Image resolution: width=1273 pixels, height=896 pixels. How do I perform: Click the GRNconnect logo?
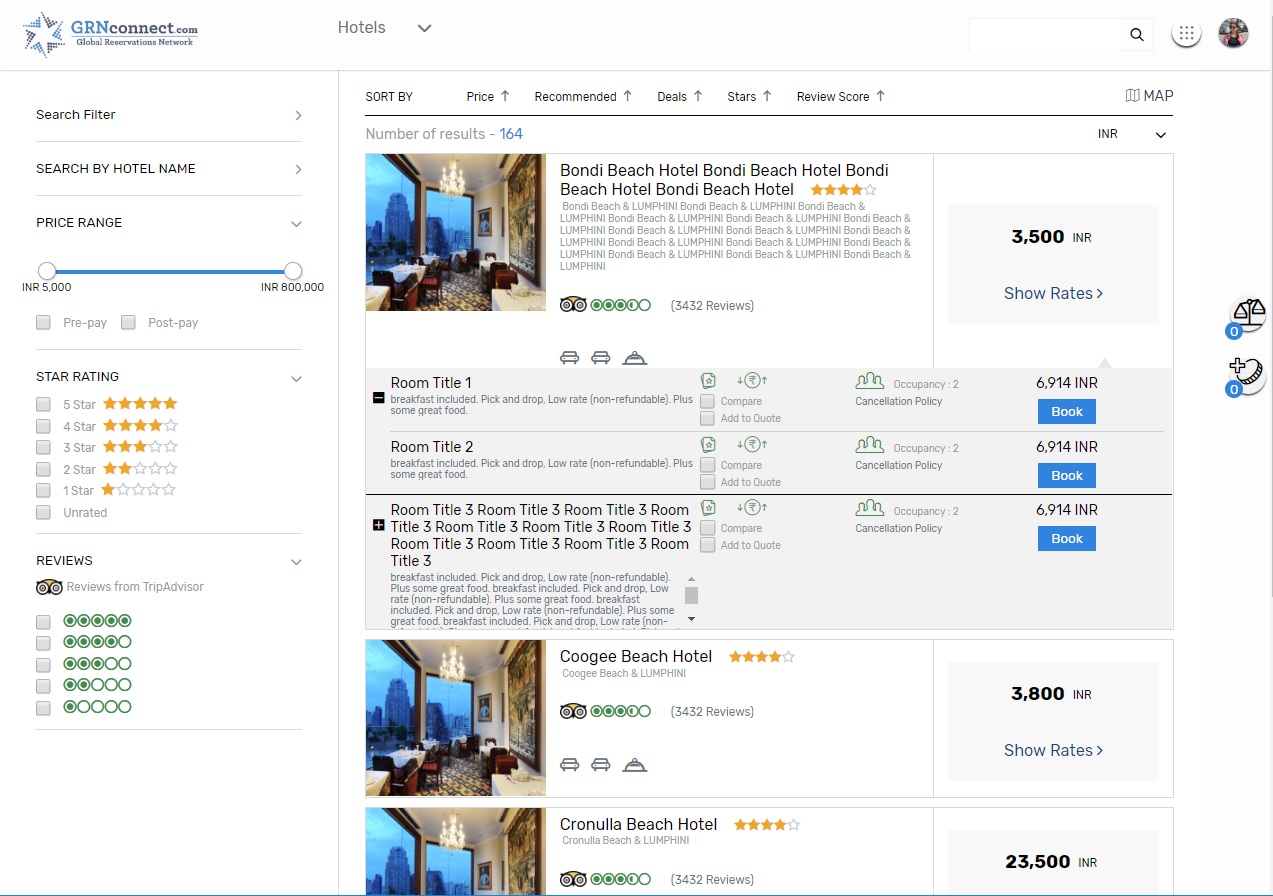110,35
